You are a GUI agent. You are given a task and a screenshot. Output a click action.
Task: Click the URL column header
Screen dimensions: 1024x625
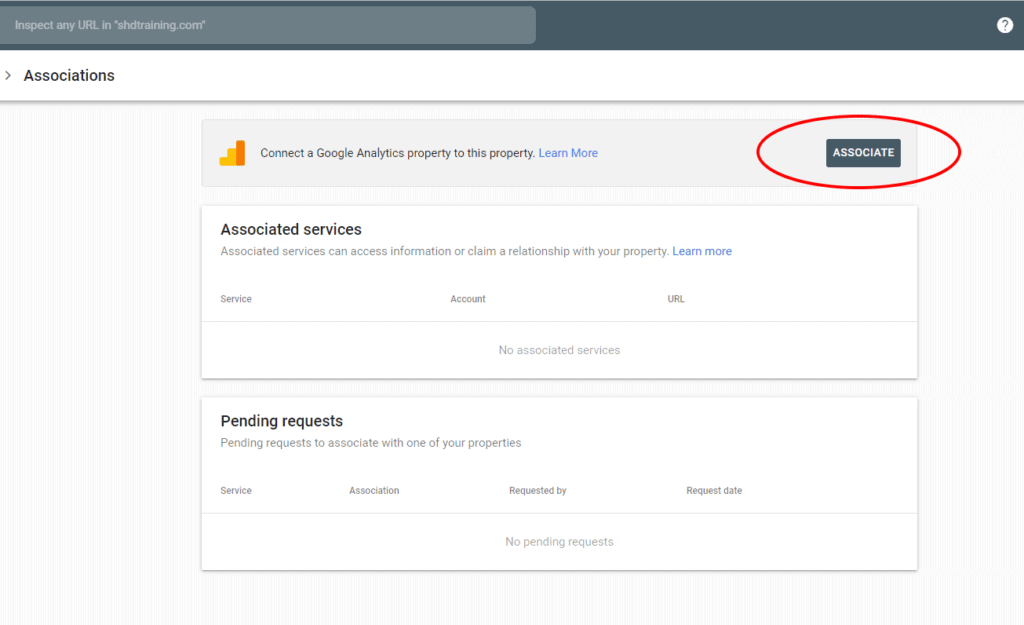[x=676, y=299]
